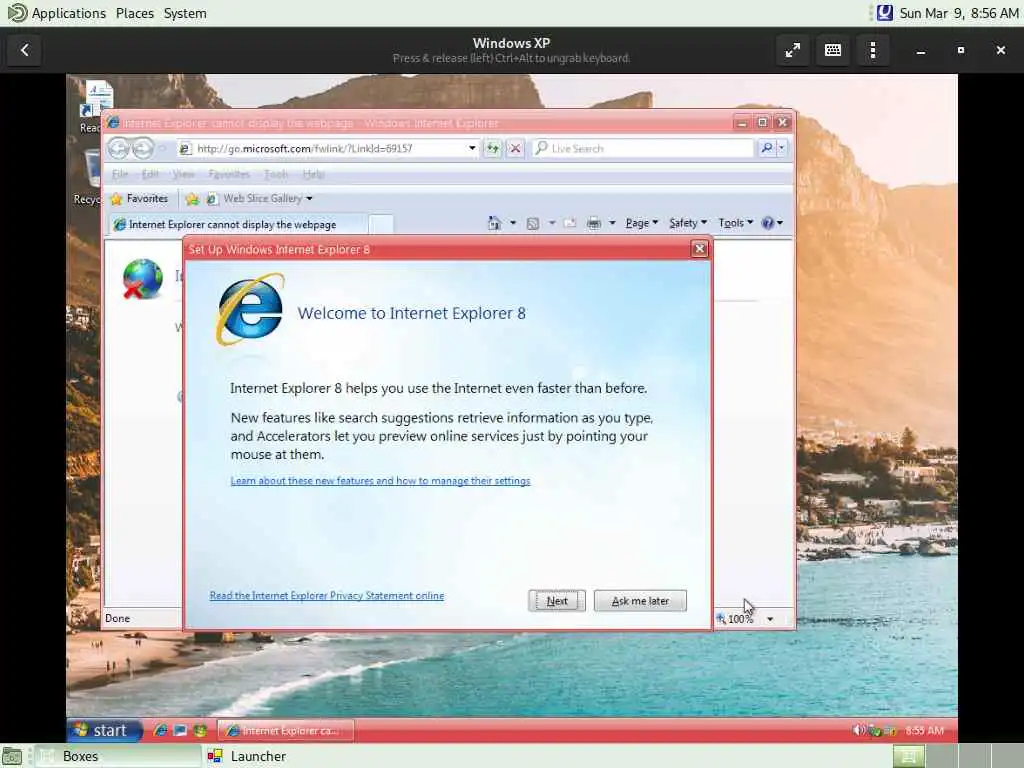Open the System menu in top panel

[185, 13]
